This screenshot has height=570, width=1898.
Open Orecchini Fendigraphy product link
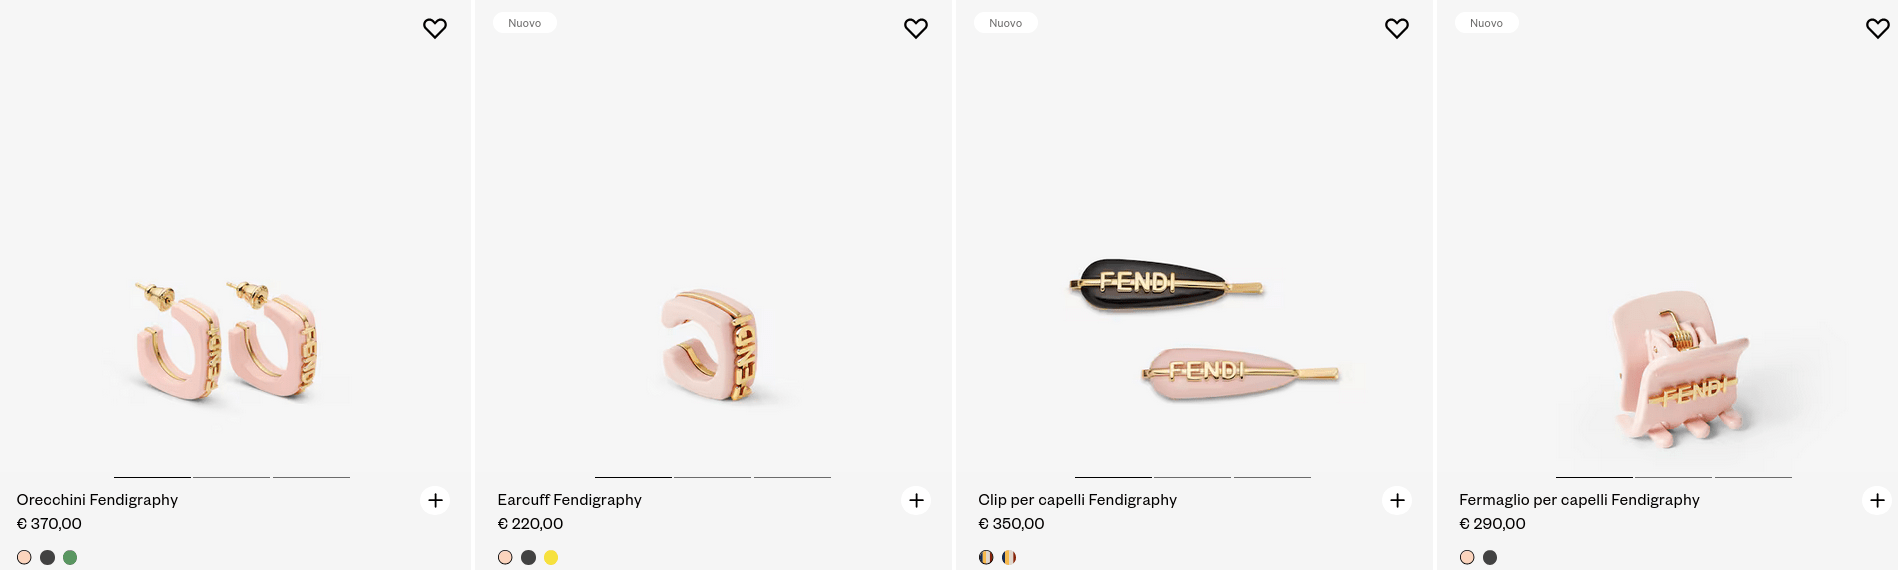(x=97, y=500)
